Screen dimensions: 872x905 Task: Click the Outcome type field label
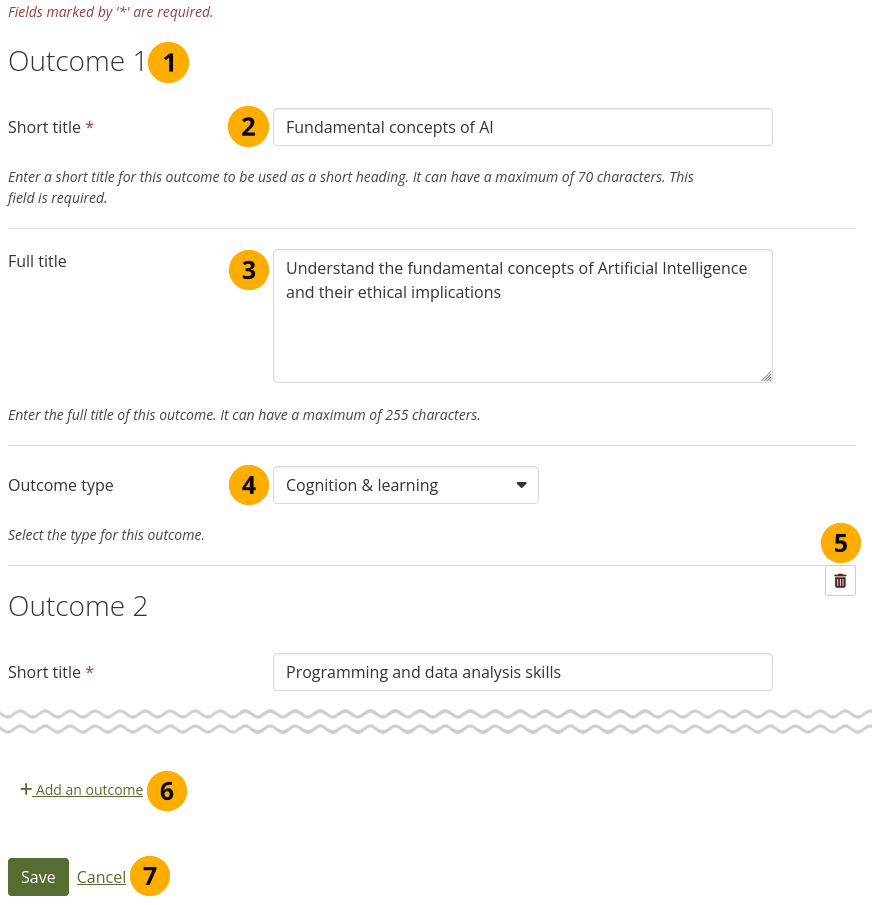coord(61,485)
